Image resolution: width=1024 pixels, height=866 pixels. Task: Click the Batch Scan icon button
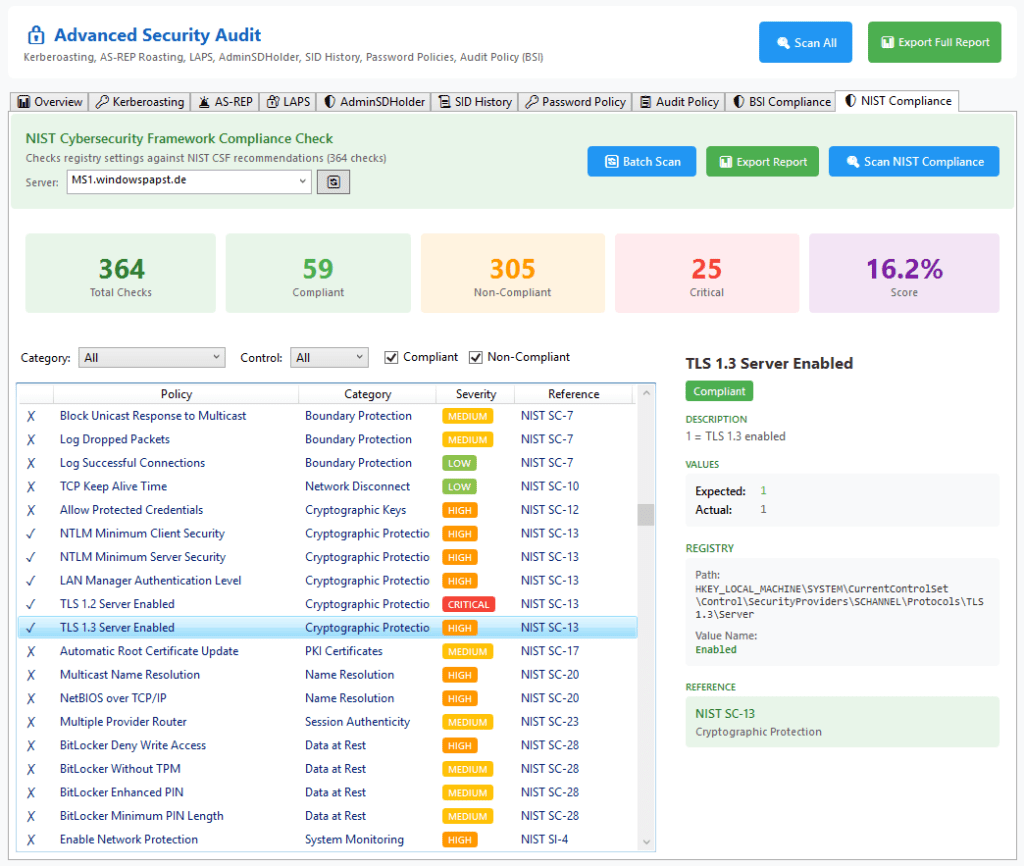(x=614, y=161)
